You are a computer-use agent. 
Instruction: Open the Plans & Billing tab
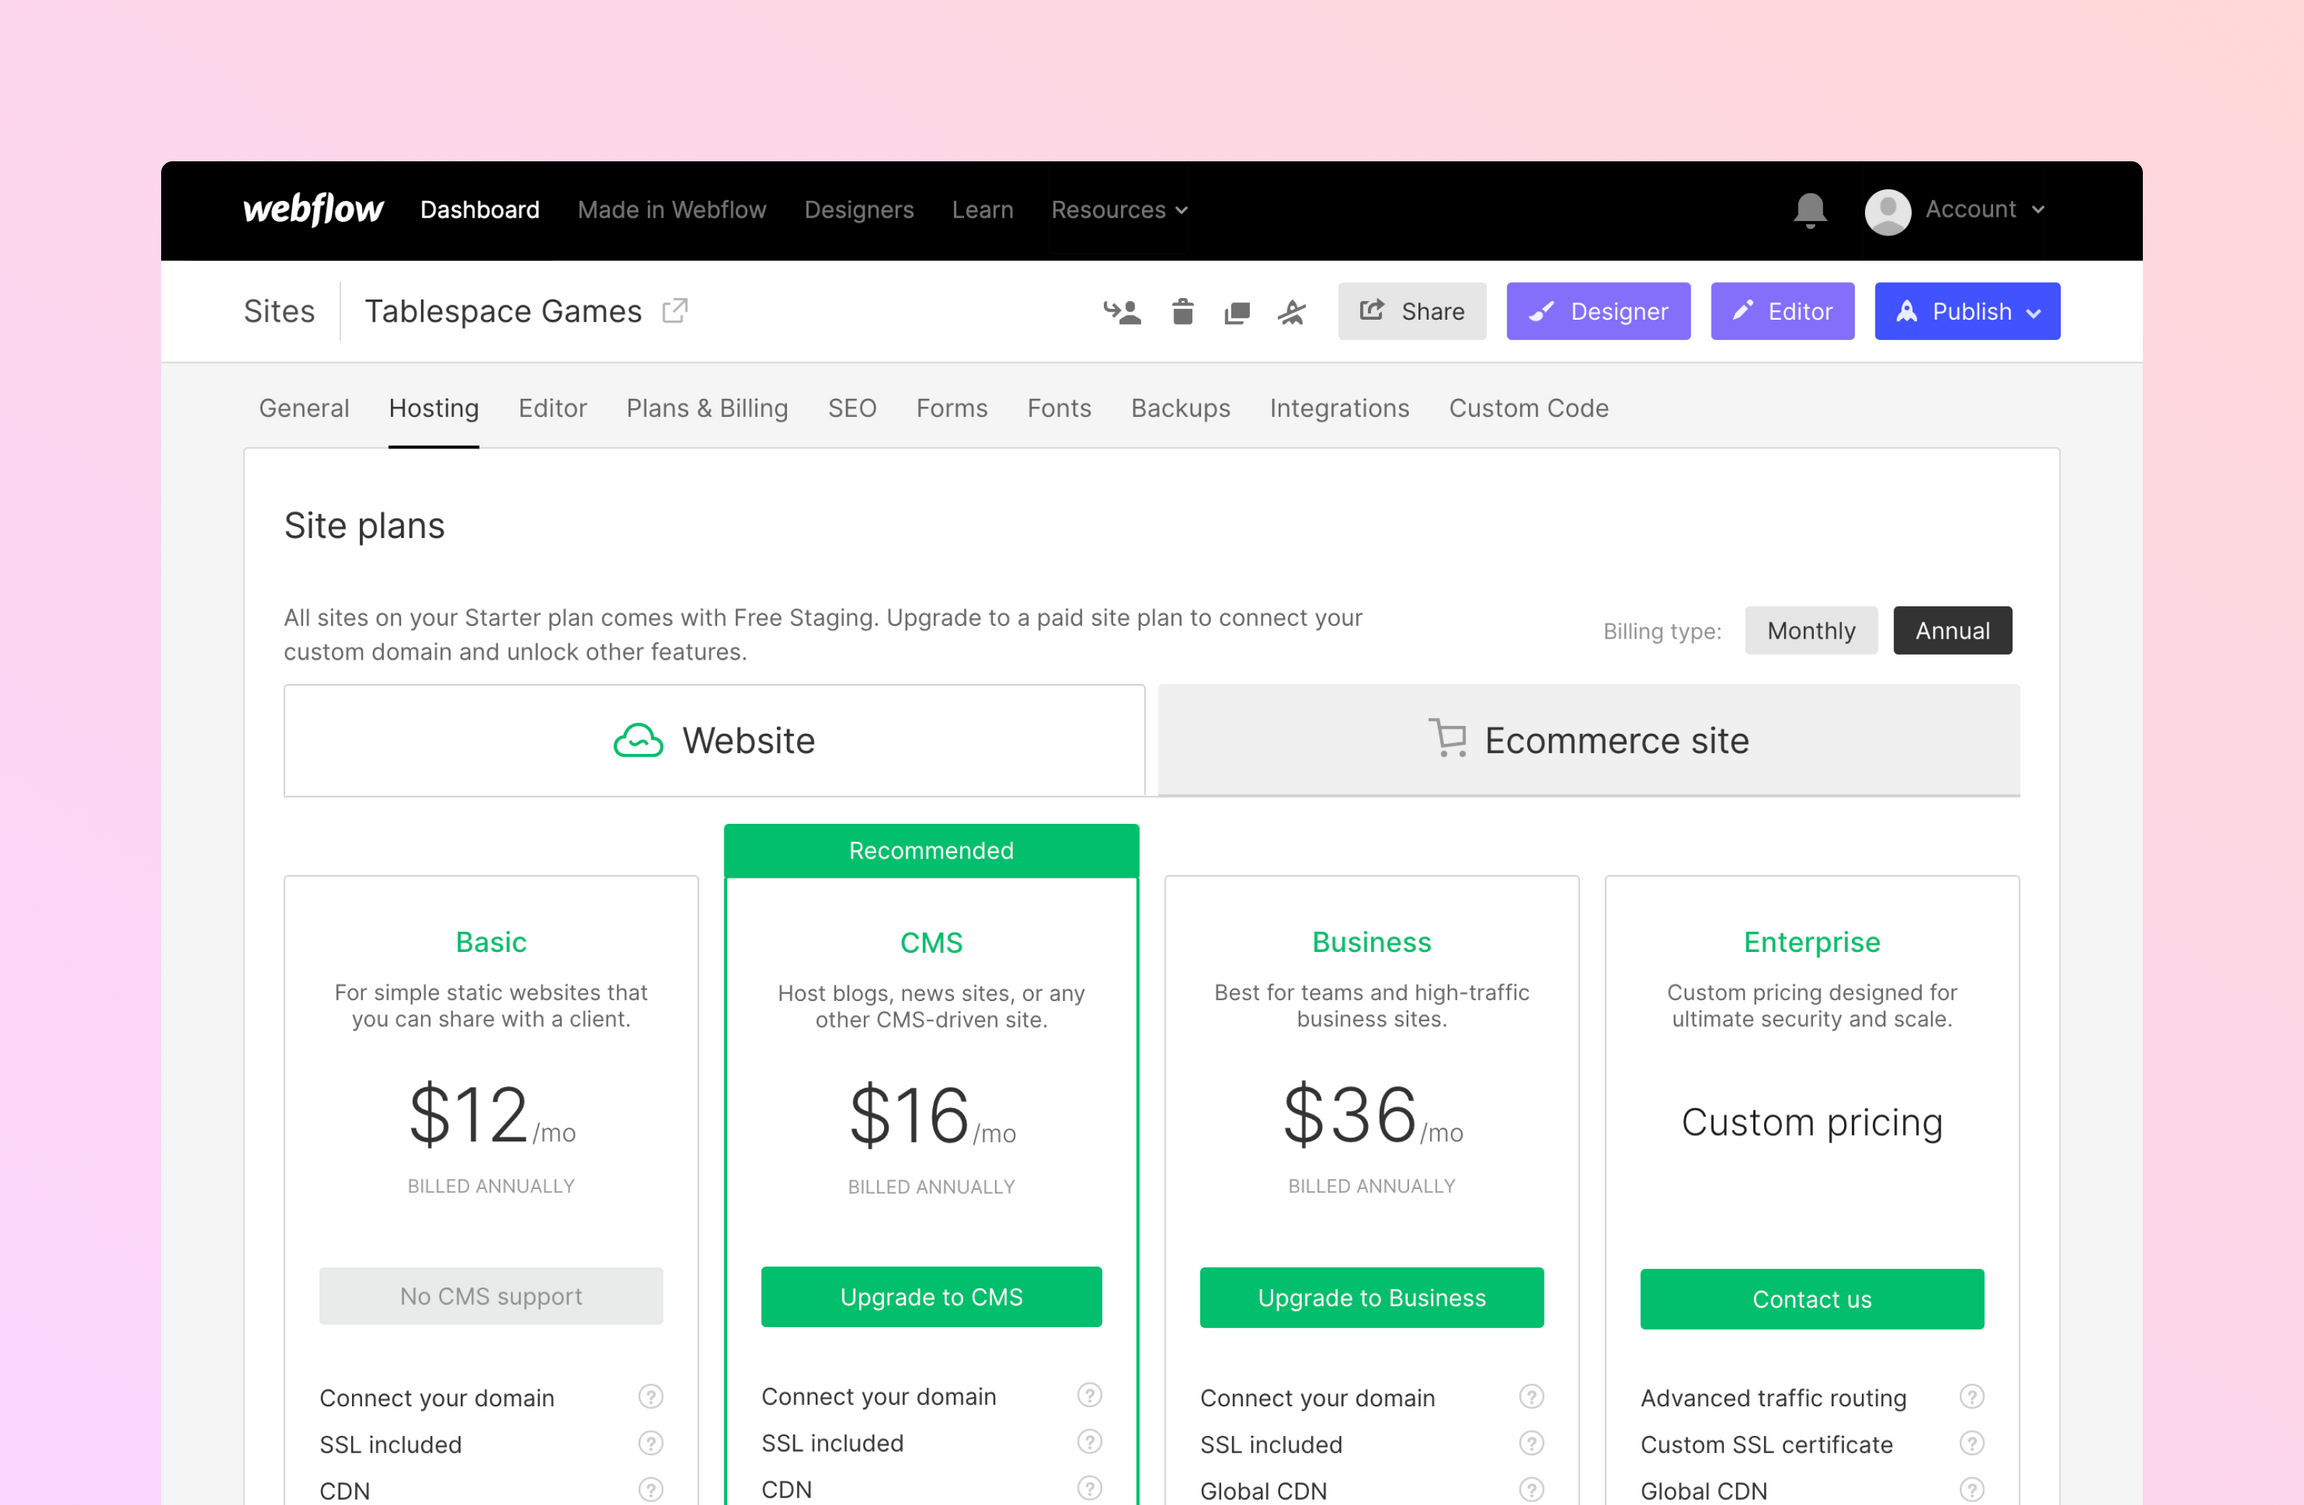point(707,408)
